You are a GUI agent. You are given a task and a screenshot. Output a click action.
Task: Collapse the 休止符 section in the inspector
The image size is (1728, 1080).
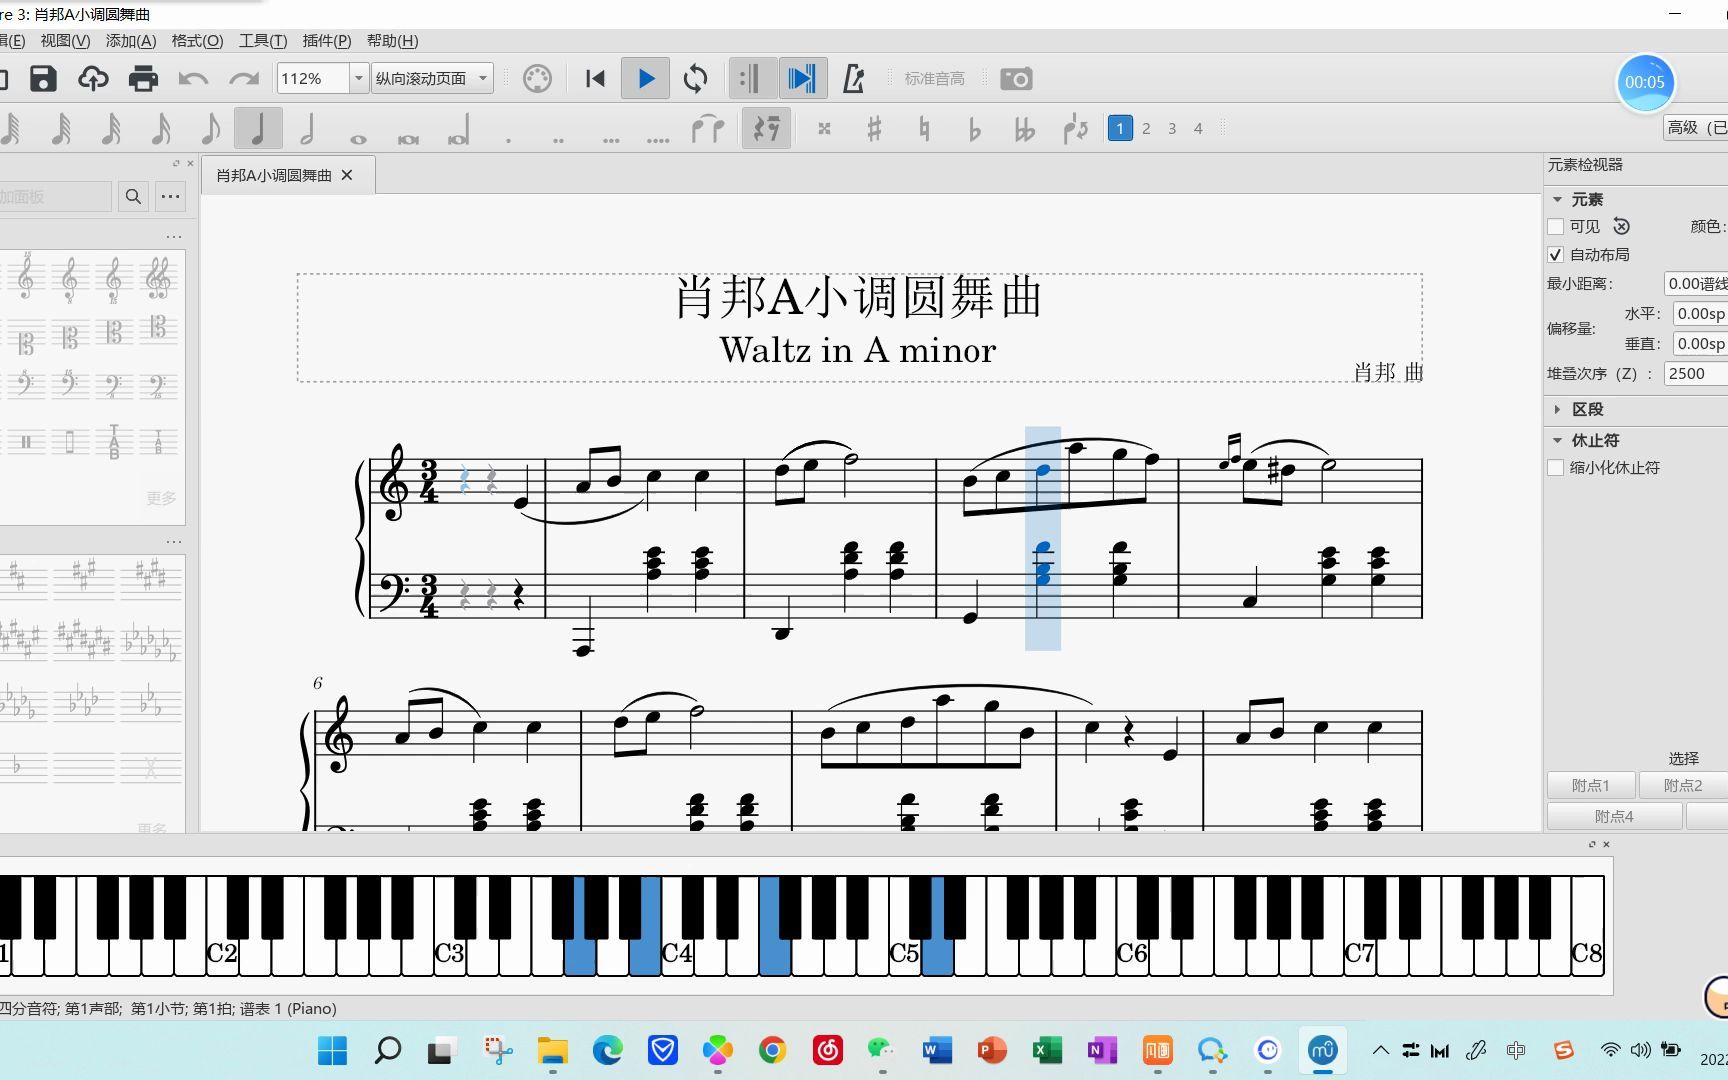point(1557,440)
